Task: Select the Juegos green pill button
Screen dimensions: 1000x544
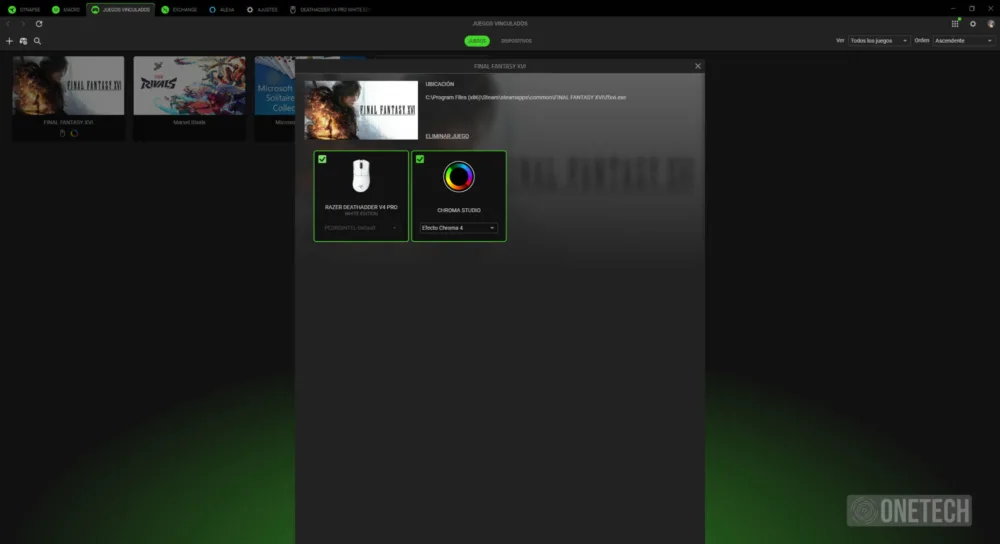Action: click(477, 41)
